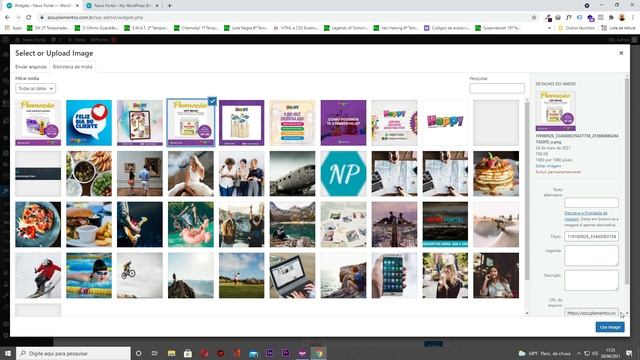640x360 pixels.
Task: Open the Chrome icon on taskbar
Action: click(x=318, y=353)
